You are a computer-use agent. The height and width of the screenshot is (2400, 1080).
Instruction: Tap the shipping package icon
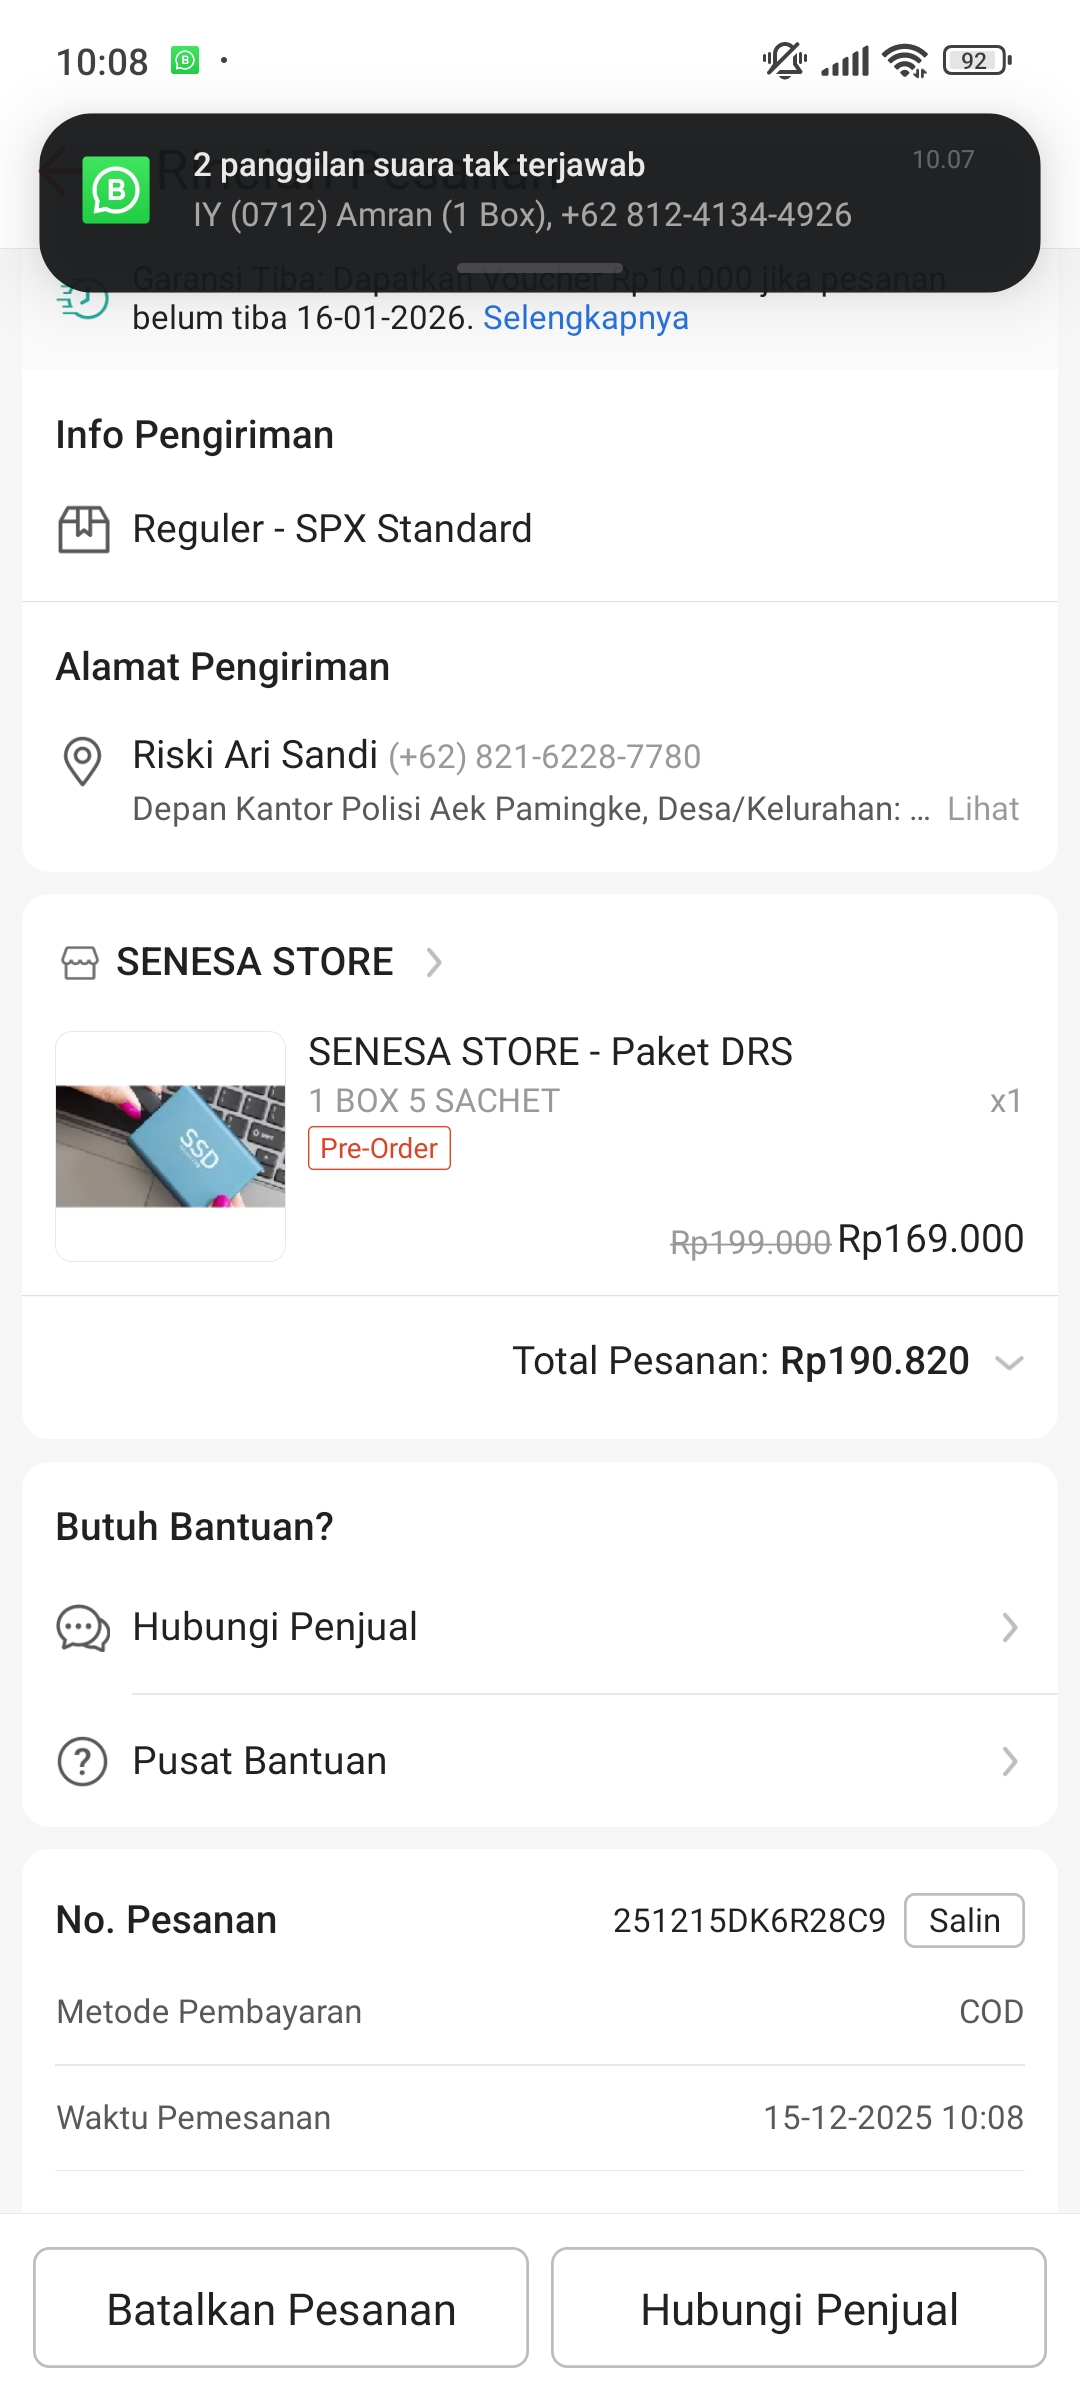click(x=84, y=529)
